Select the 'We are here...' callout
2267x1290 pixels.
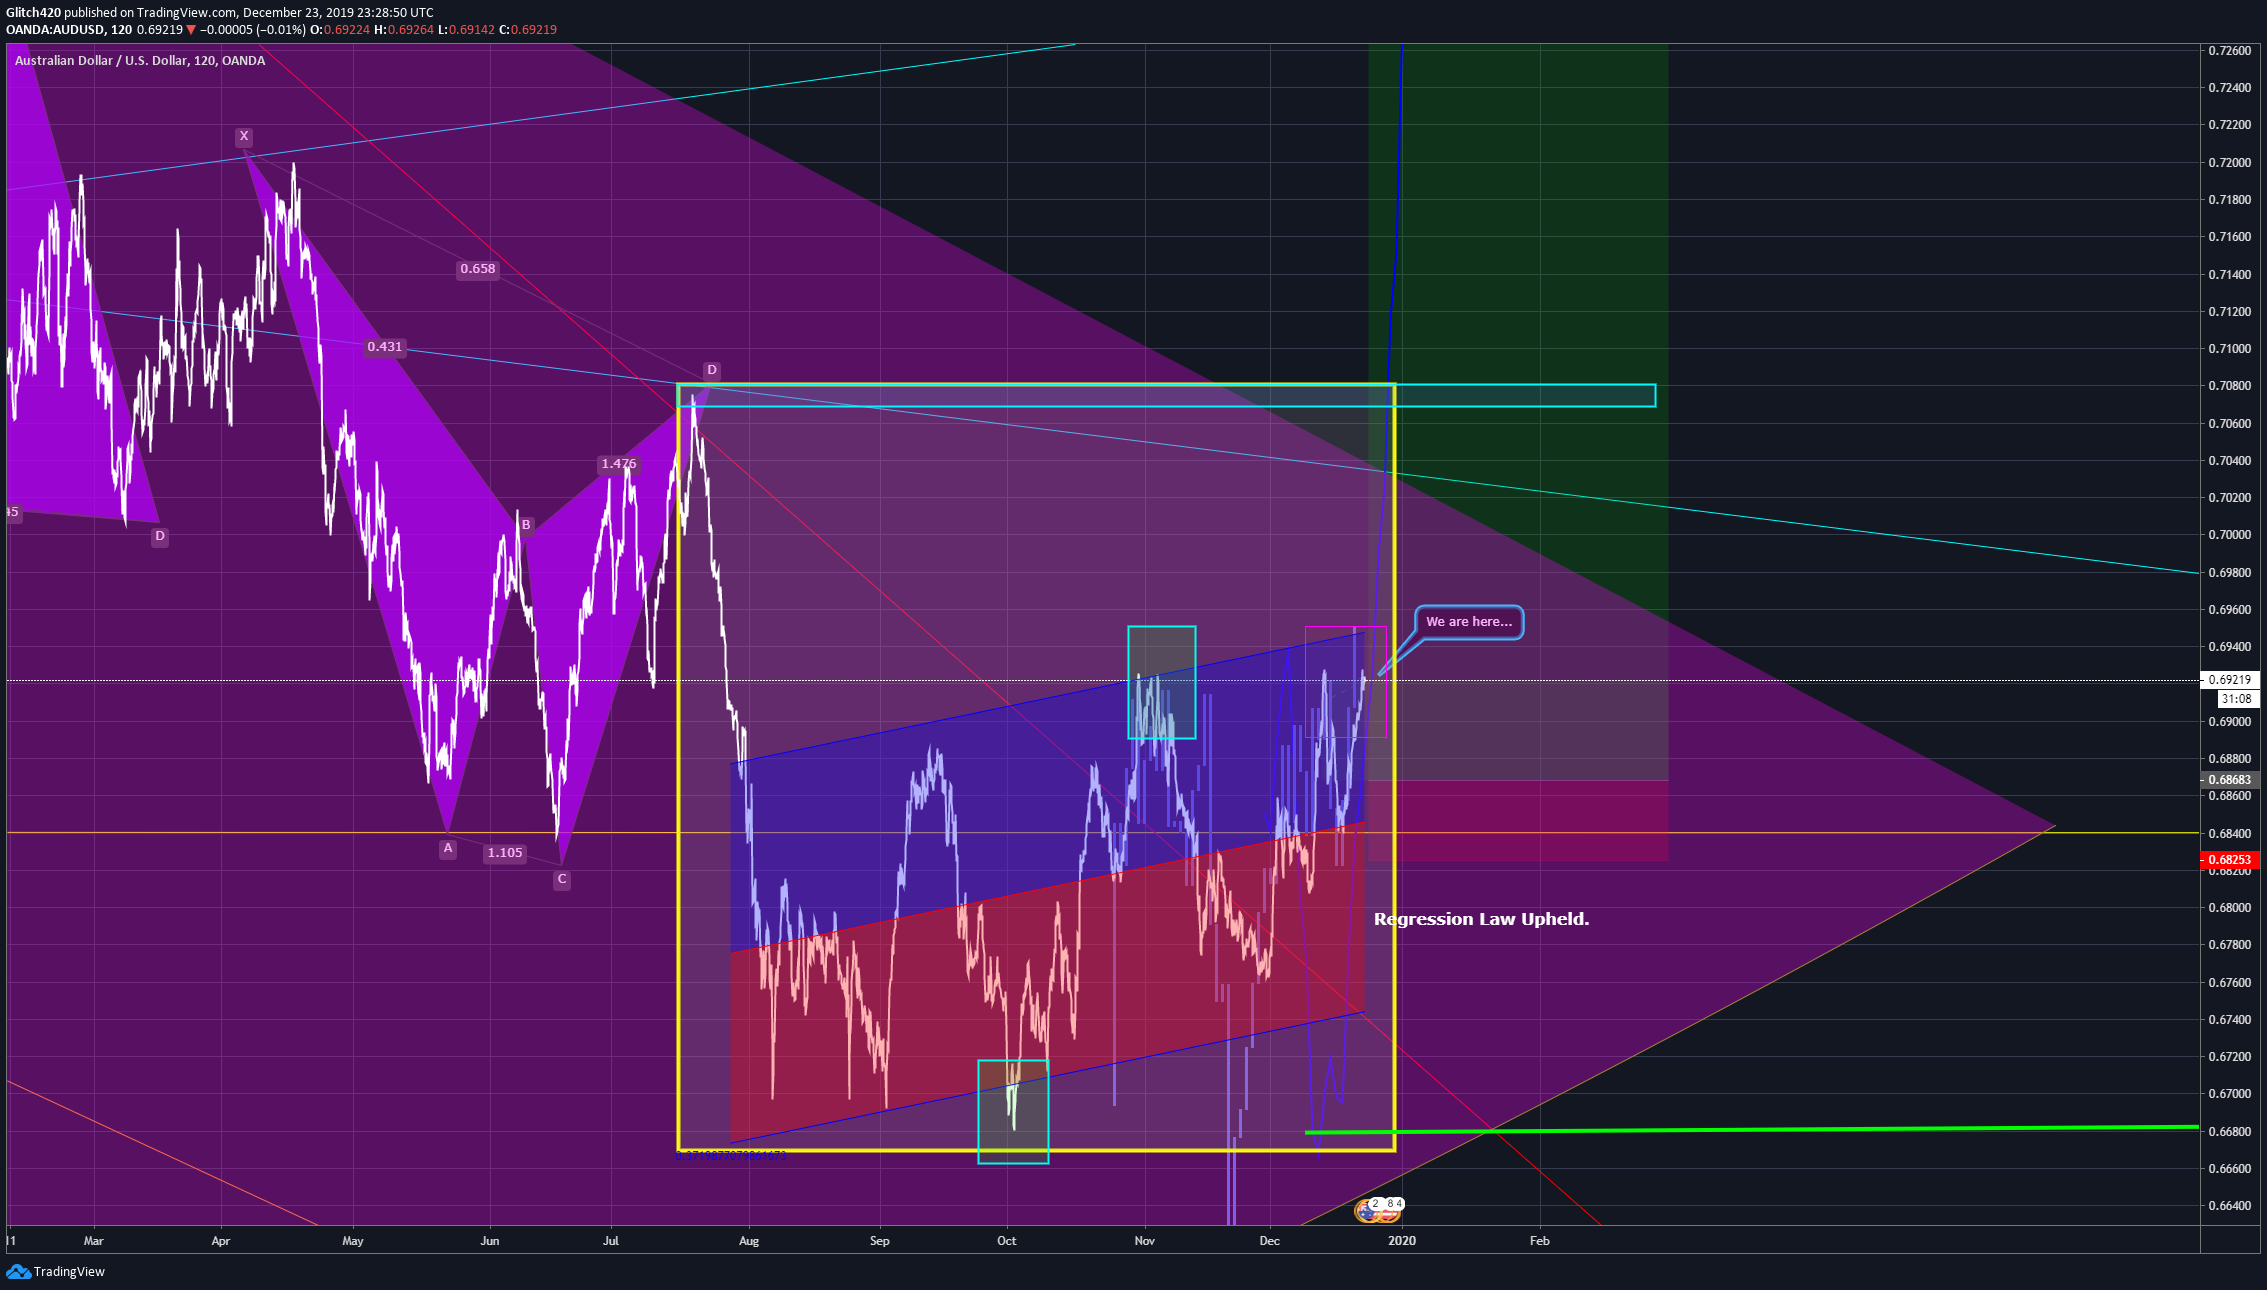[x=1469, y=622]
